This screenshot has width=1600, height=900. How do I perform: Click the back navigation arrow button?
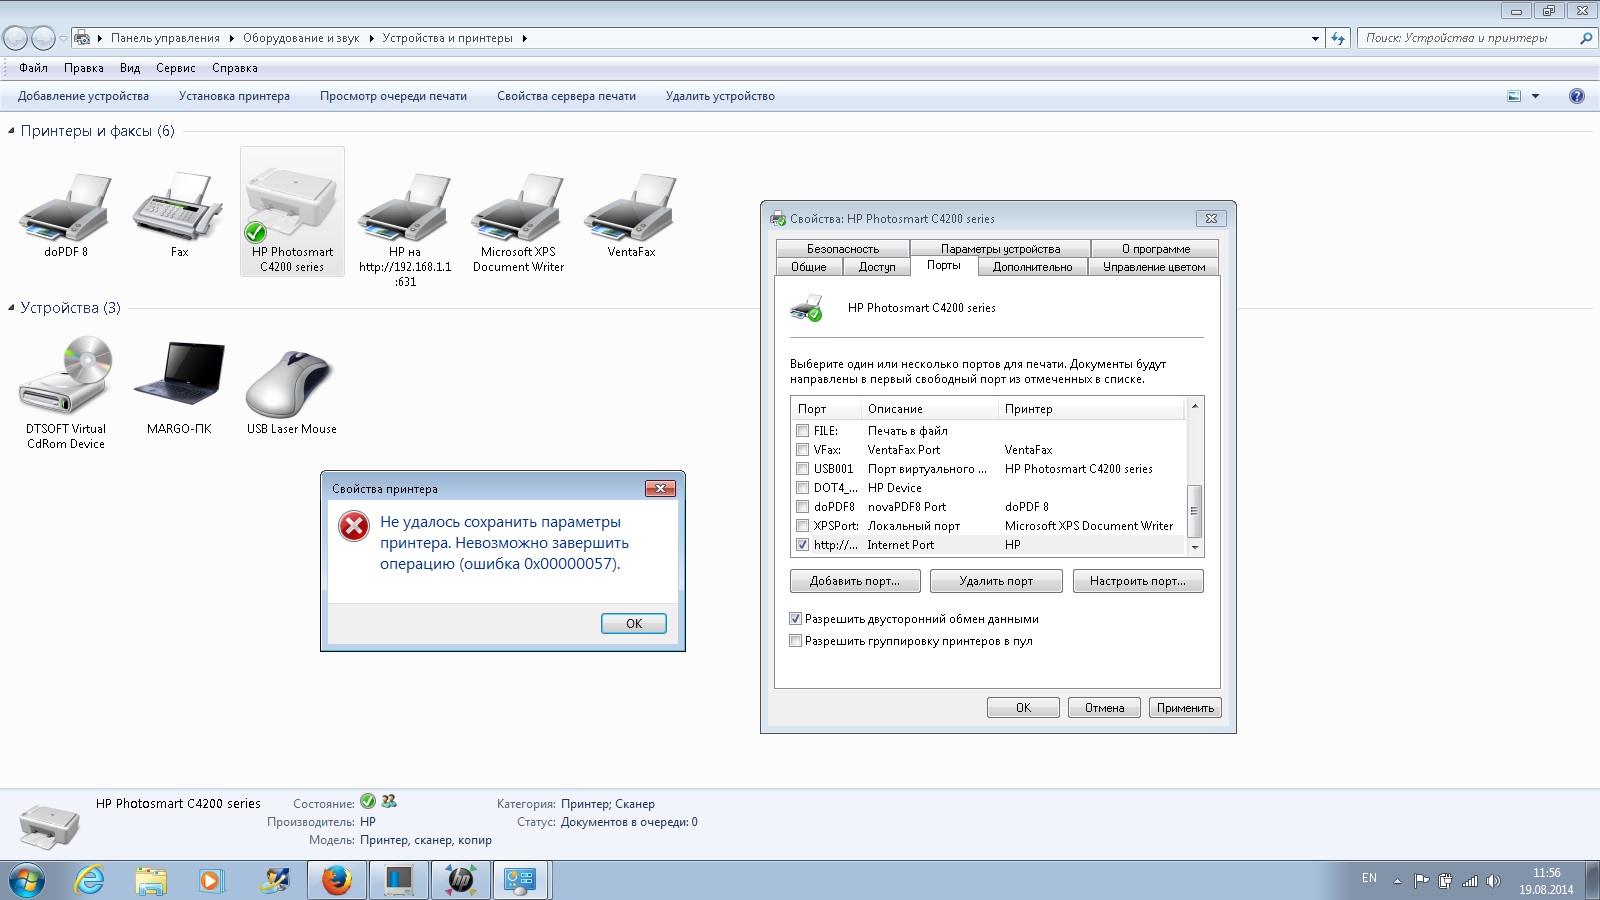[x=15, y=38]
